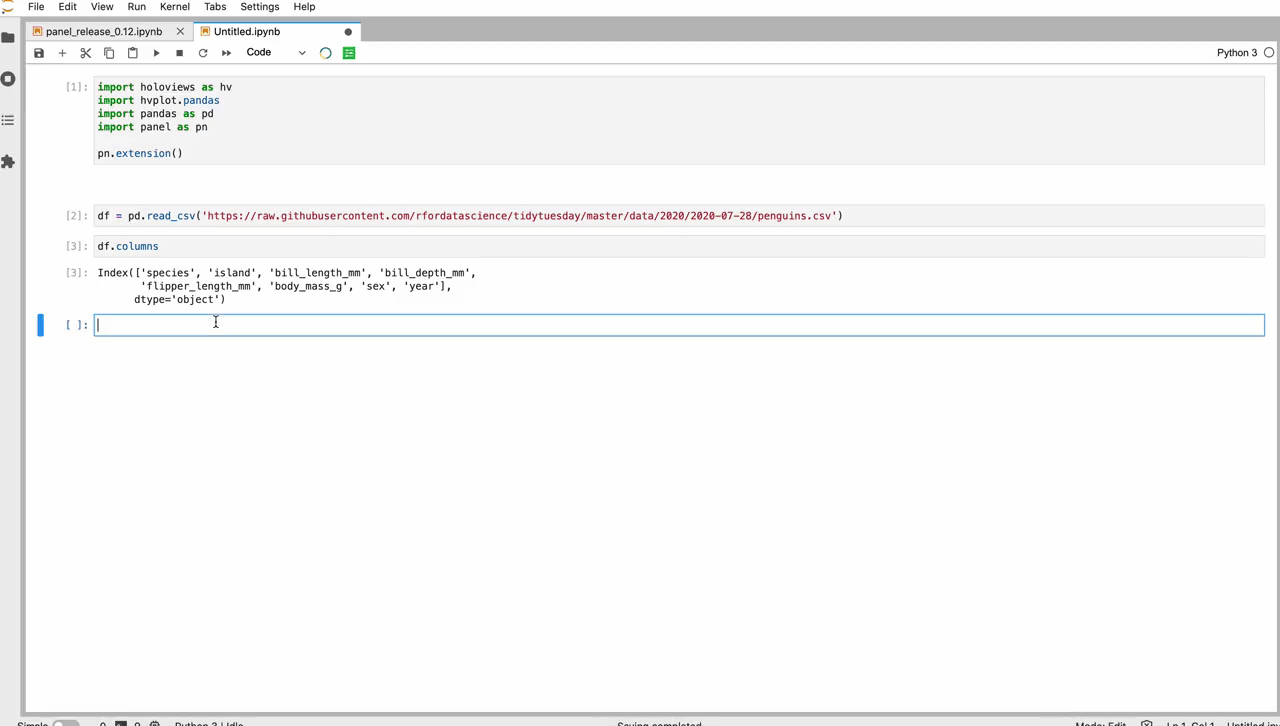Viewport: 1280px width, 726px height.
Task: Open the file browser sidebar
Action: (9, 37)
